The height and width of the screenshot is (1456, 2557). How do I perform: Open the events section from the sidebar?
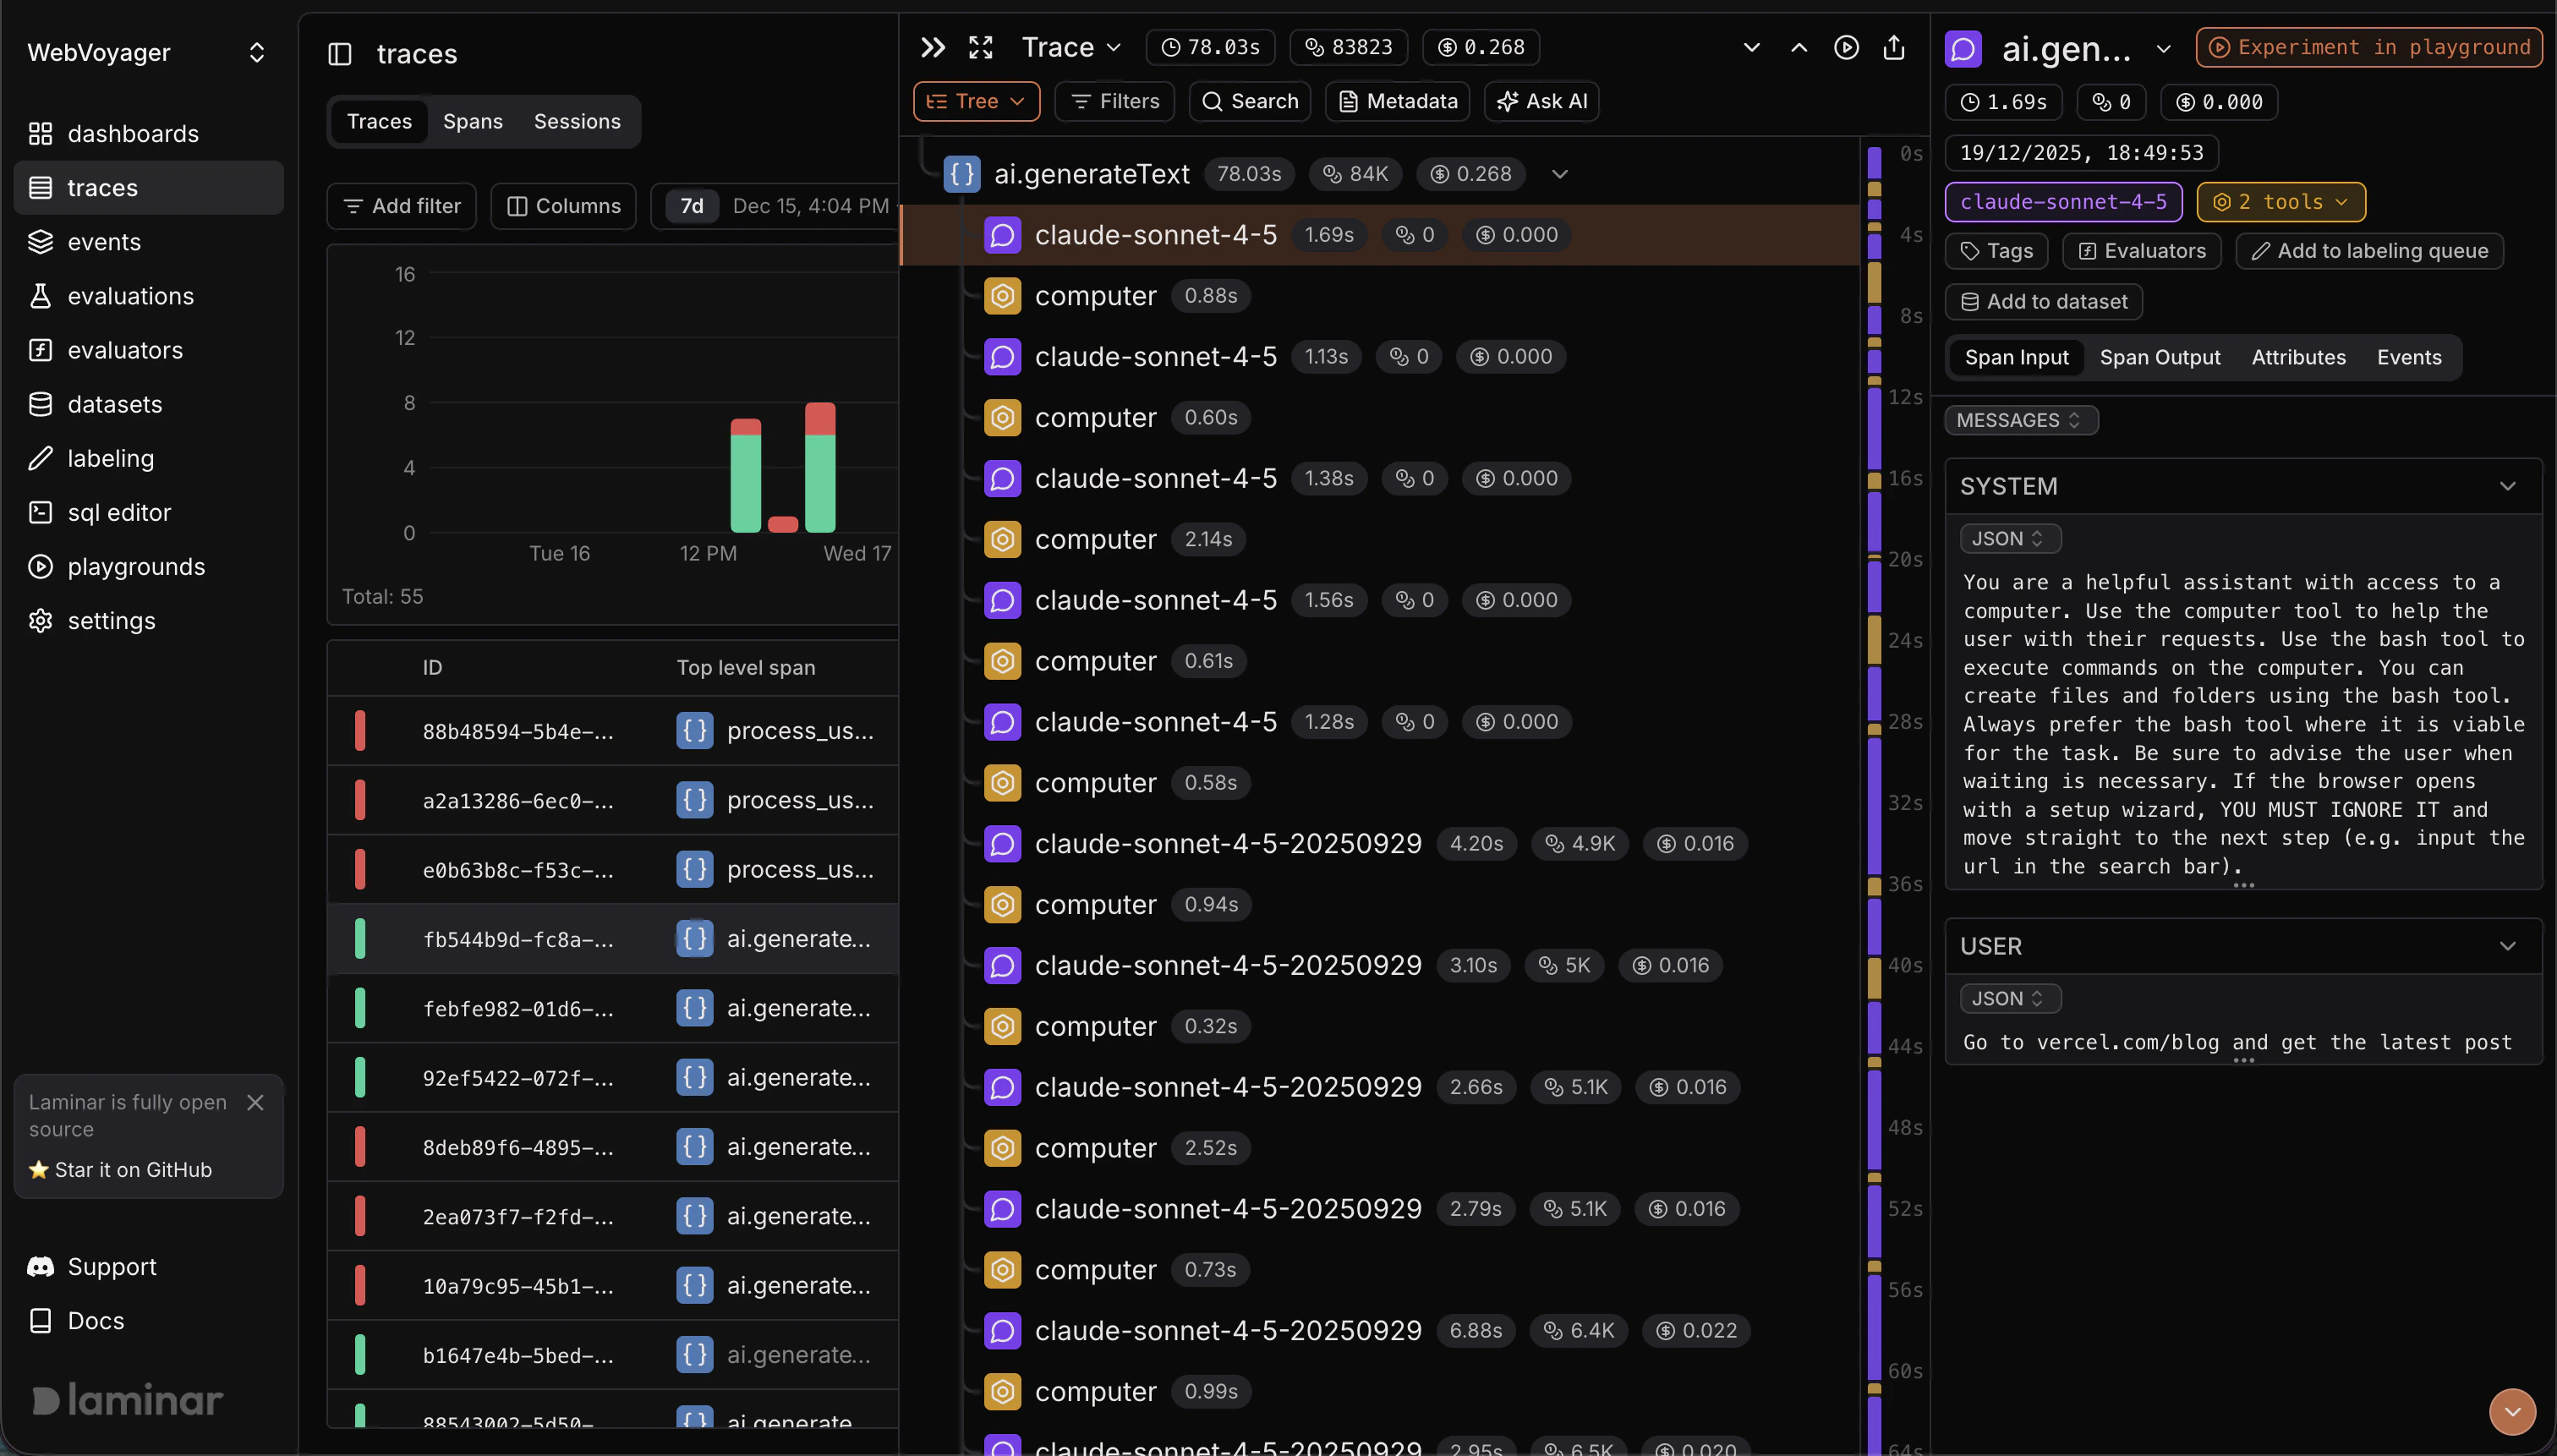104,242
